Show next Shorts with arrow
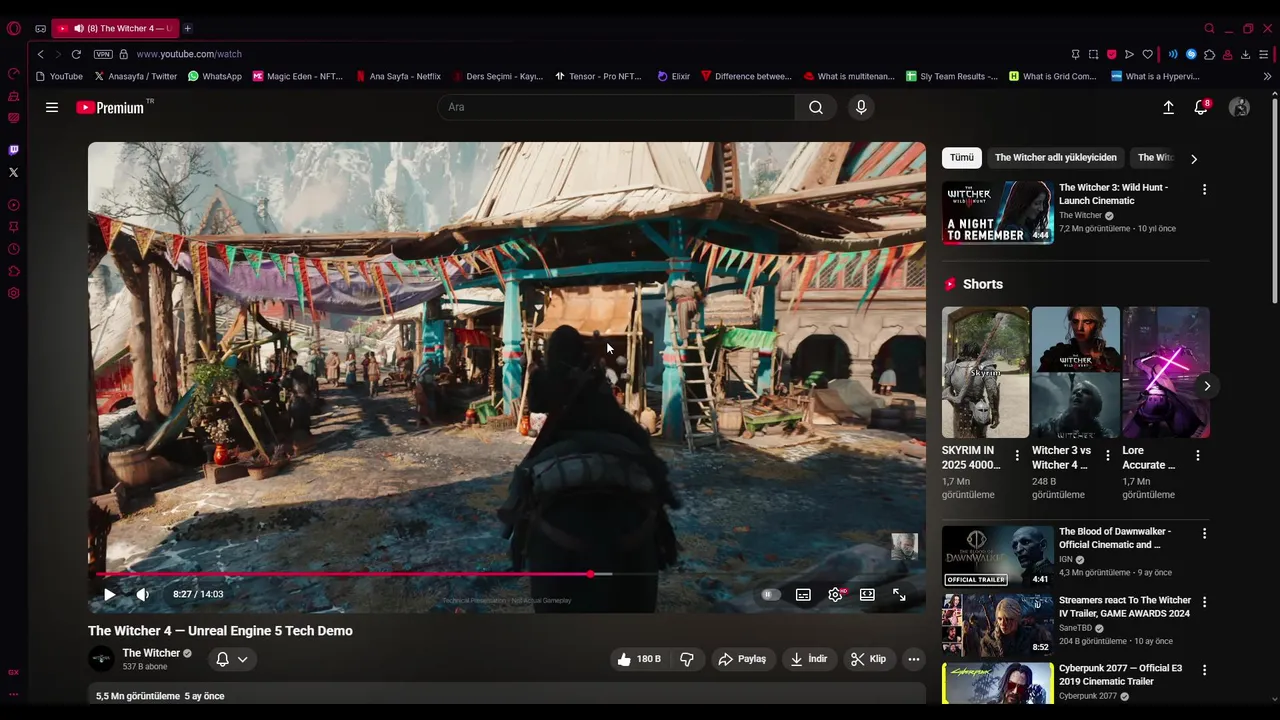 (1207, 386)
